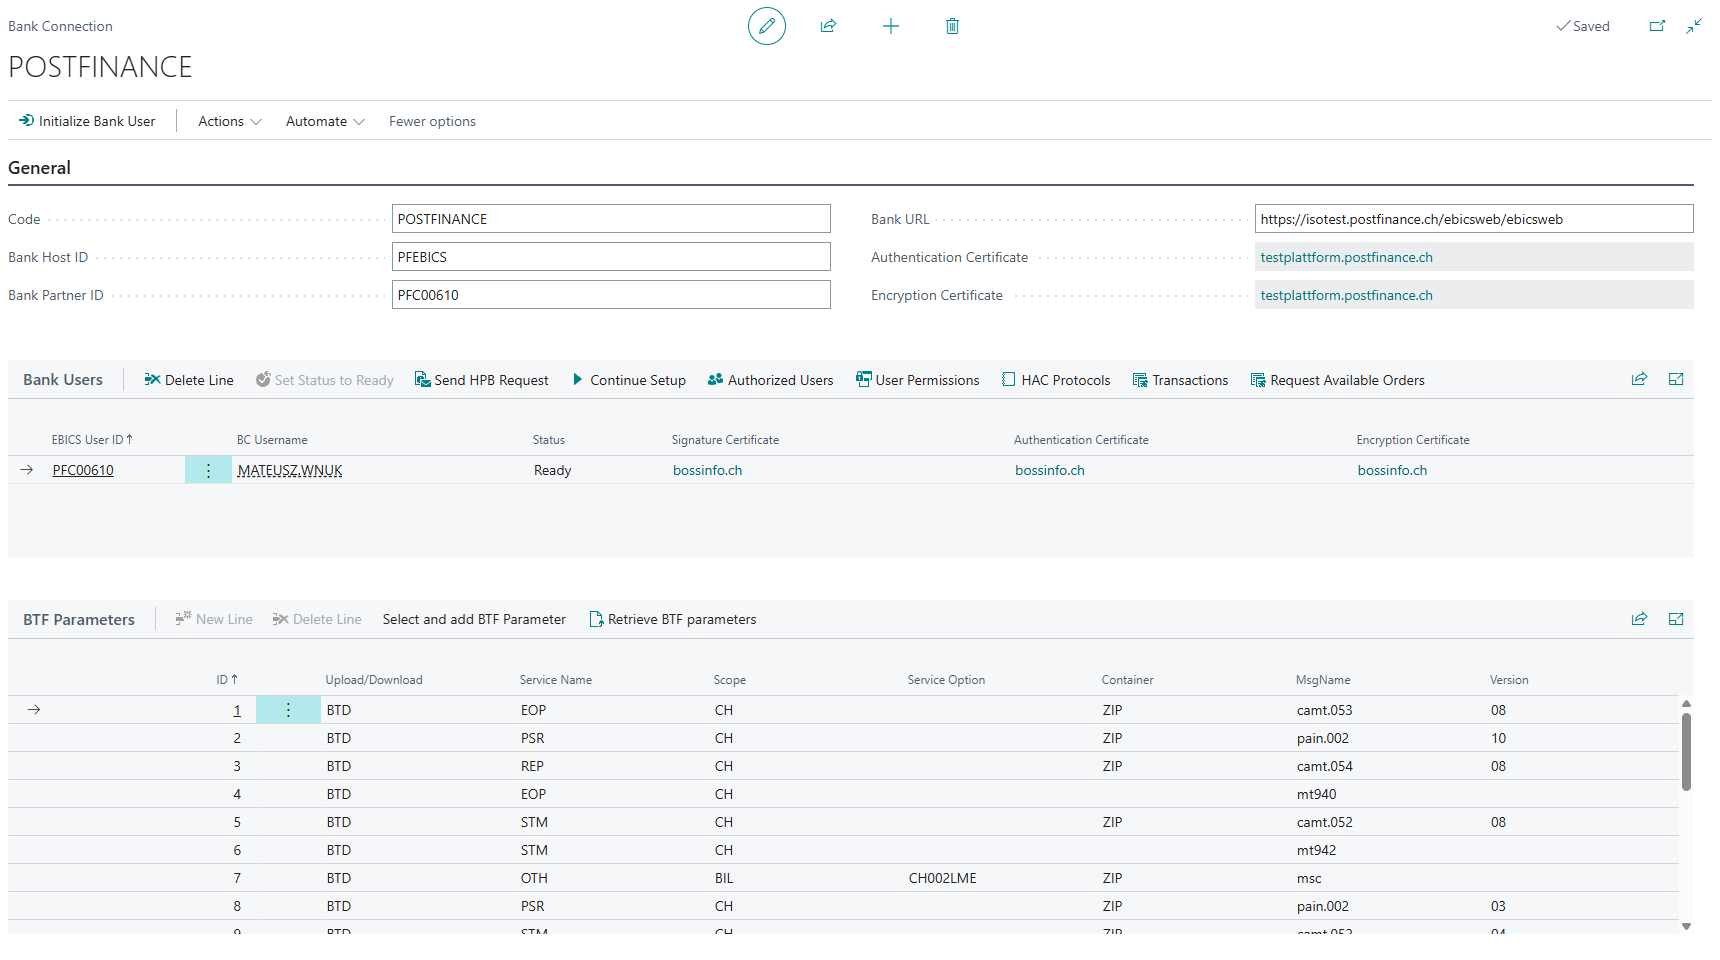
Task: Open the Actions menu
Action: (230, 121)
